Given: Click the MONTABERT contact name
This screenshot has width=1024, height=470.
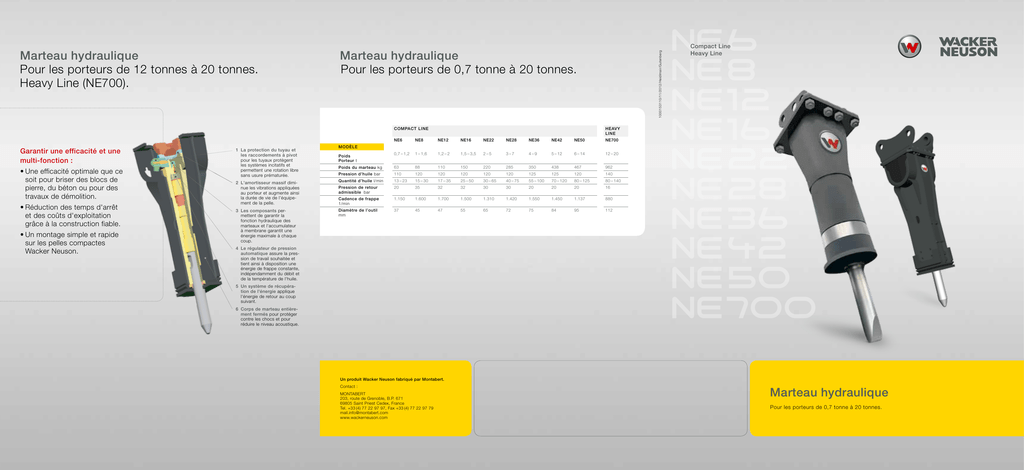Looking at the screenshot, I should point(353,394).
